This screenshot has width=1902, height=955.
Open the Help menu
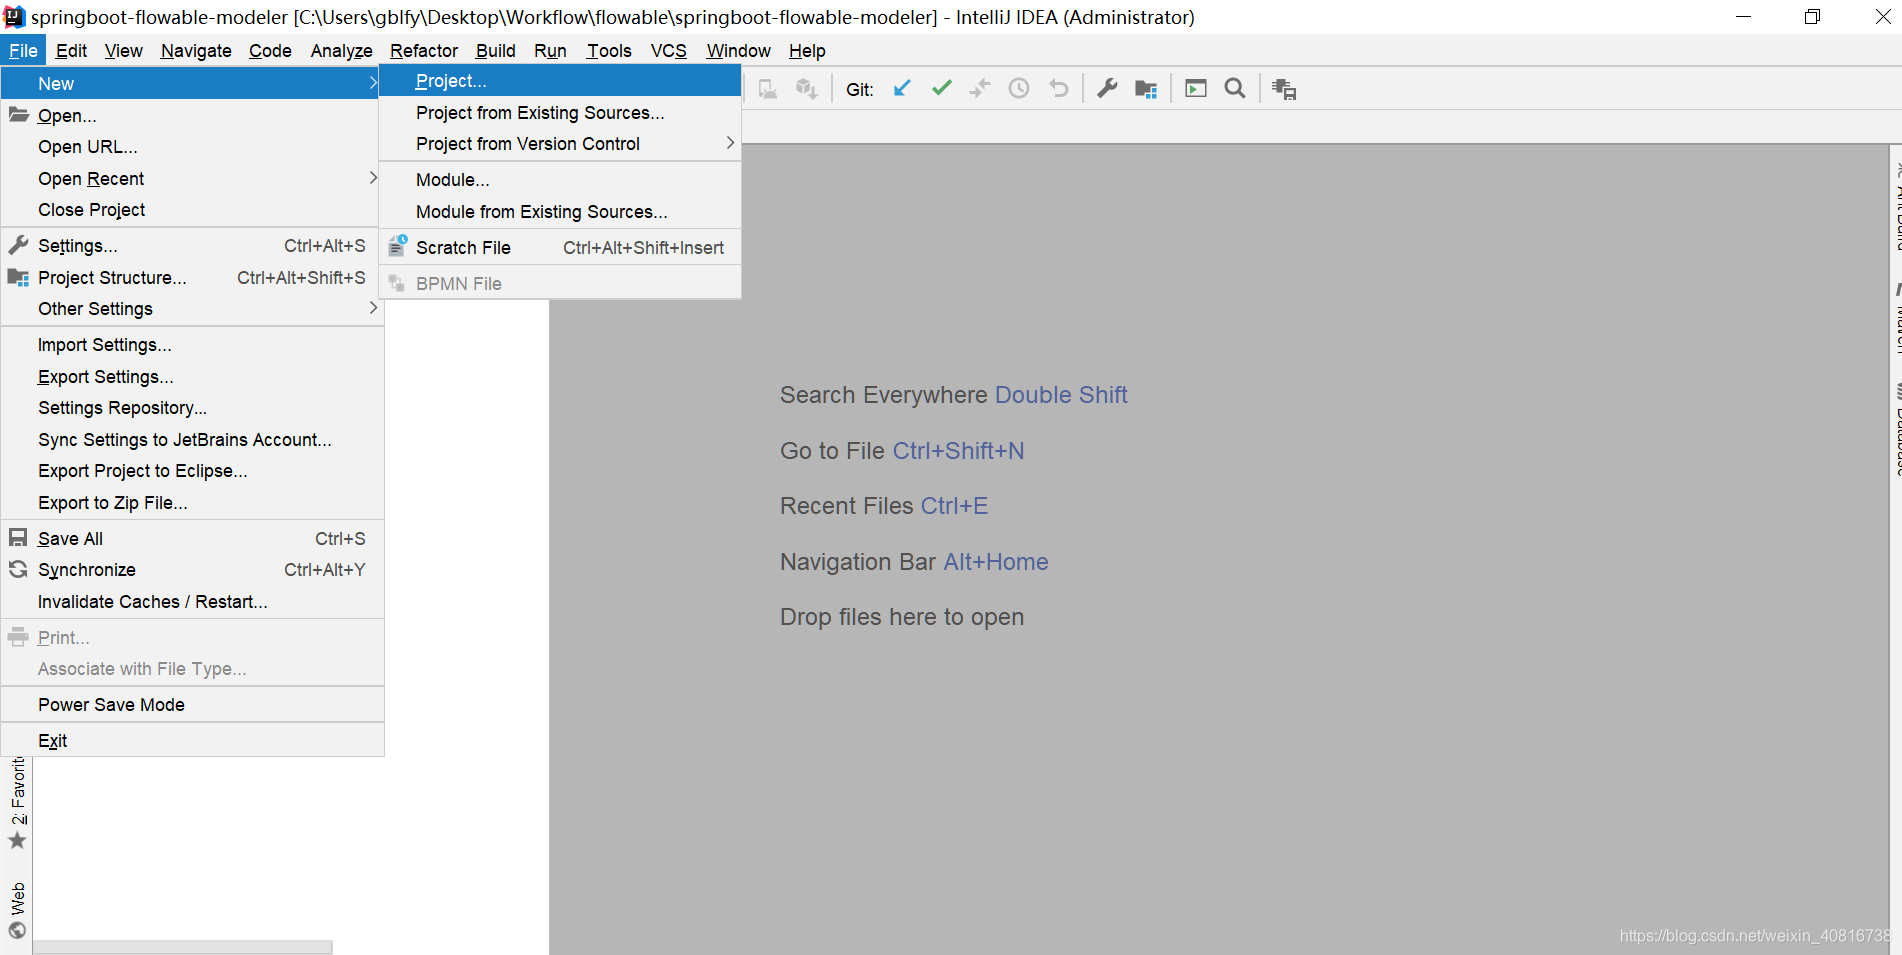[x=807, y=51]
